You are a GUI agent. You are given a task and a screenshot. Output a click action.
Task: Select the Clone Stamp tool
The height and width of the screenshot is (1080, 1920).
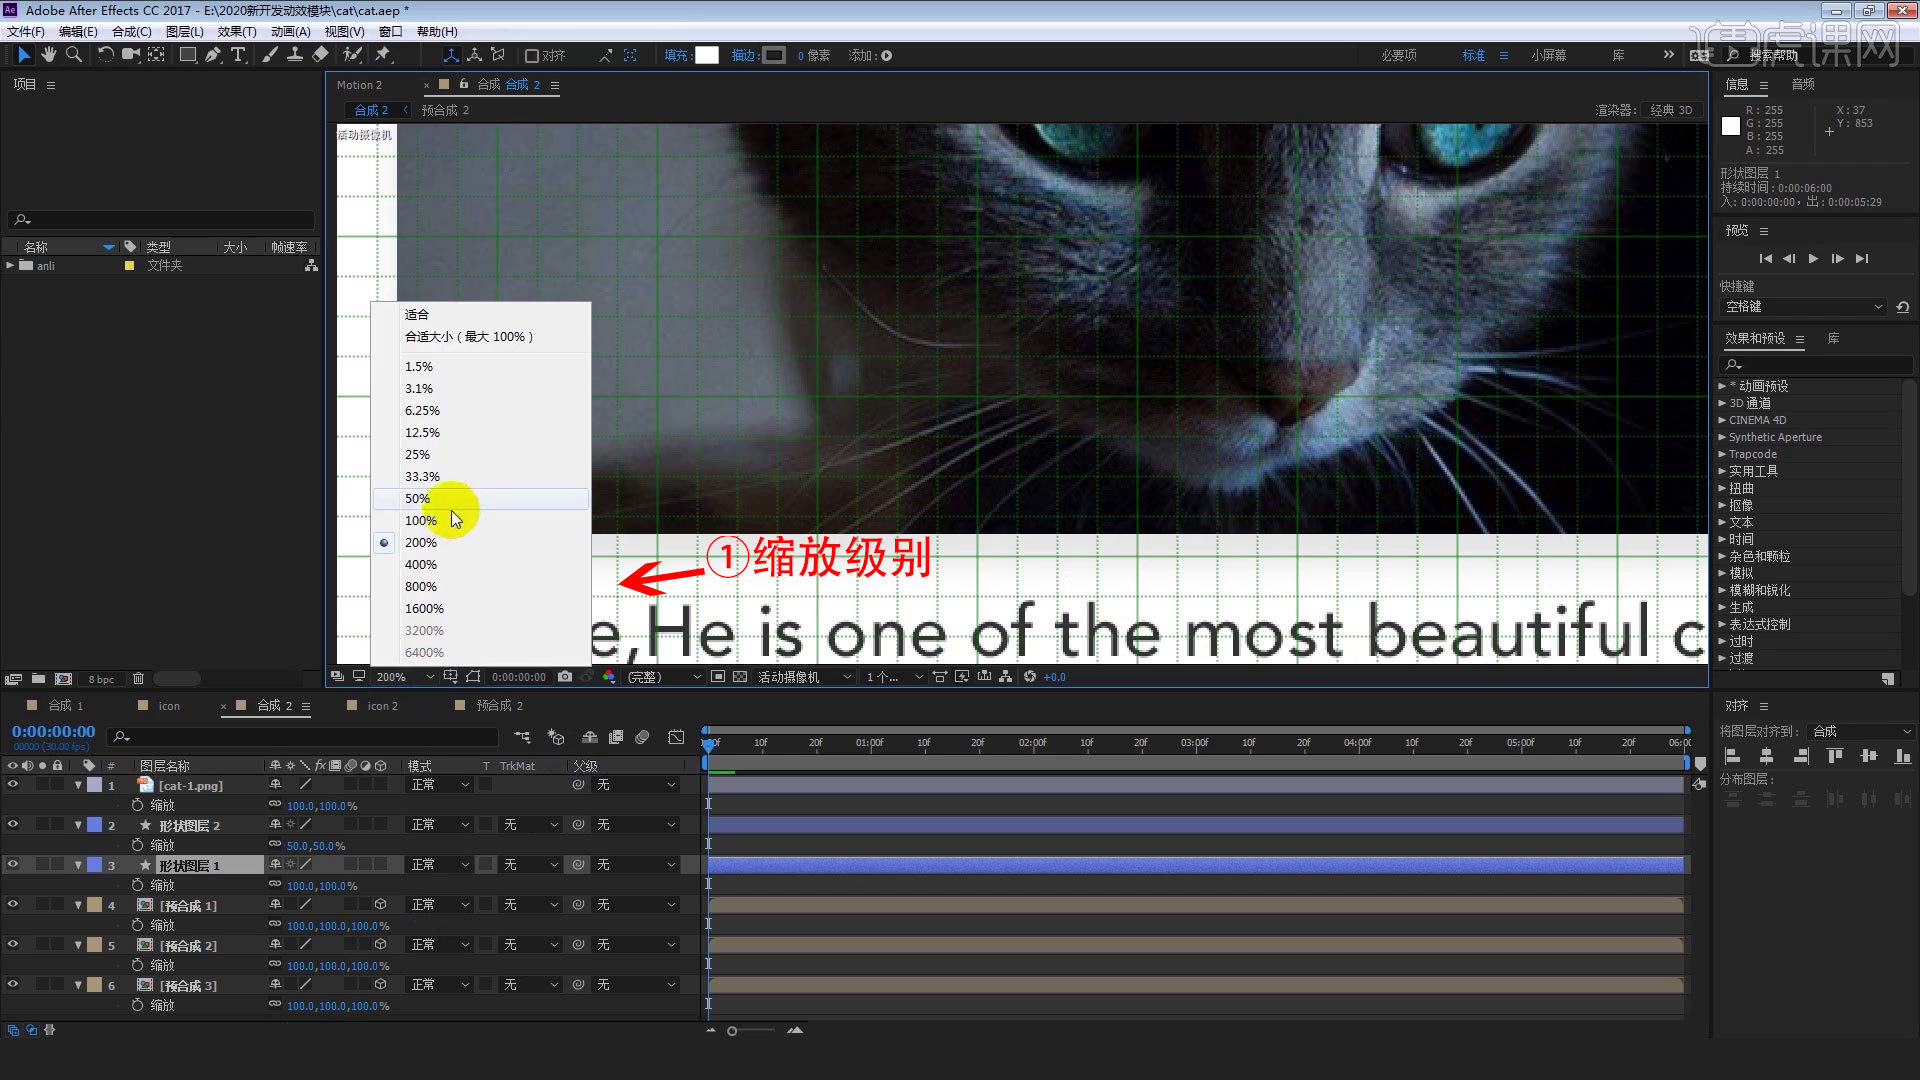[x=295, y=55]
